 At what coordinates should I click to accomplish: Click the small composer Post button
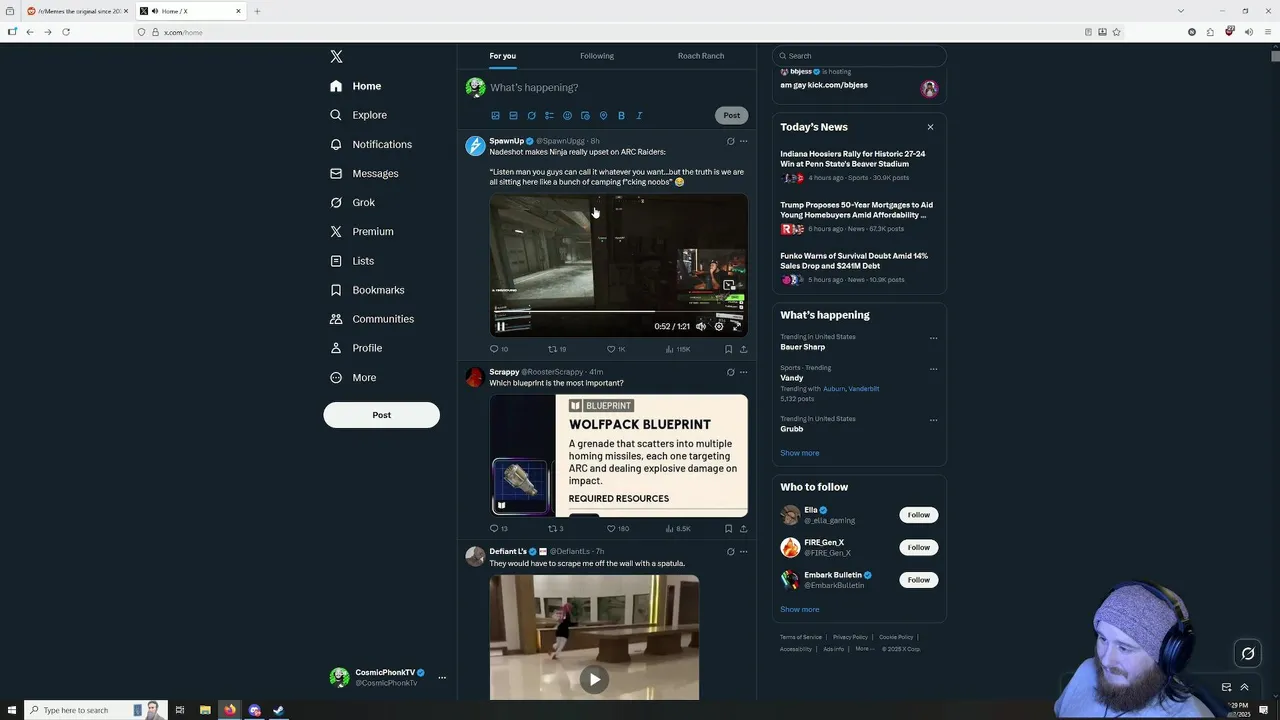click(x=732, y=115)
